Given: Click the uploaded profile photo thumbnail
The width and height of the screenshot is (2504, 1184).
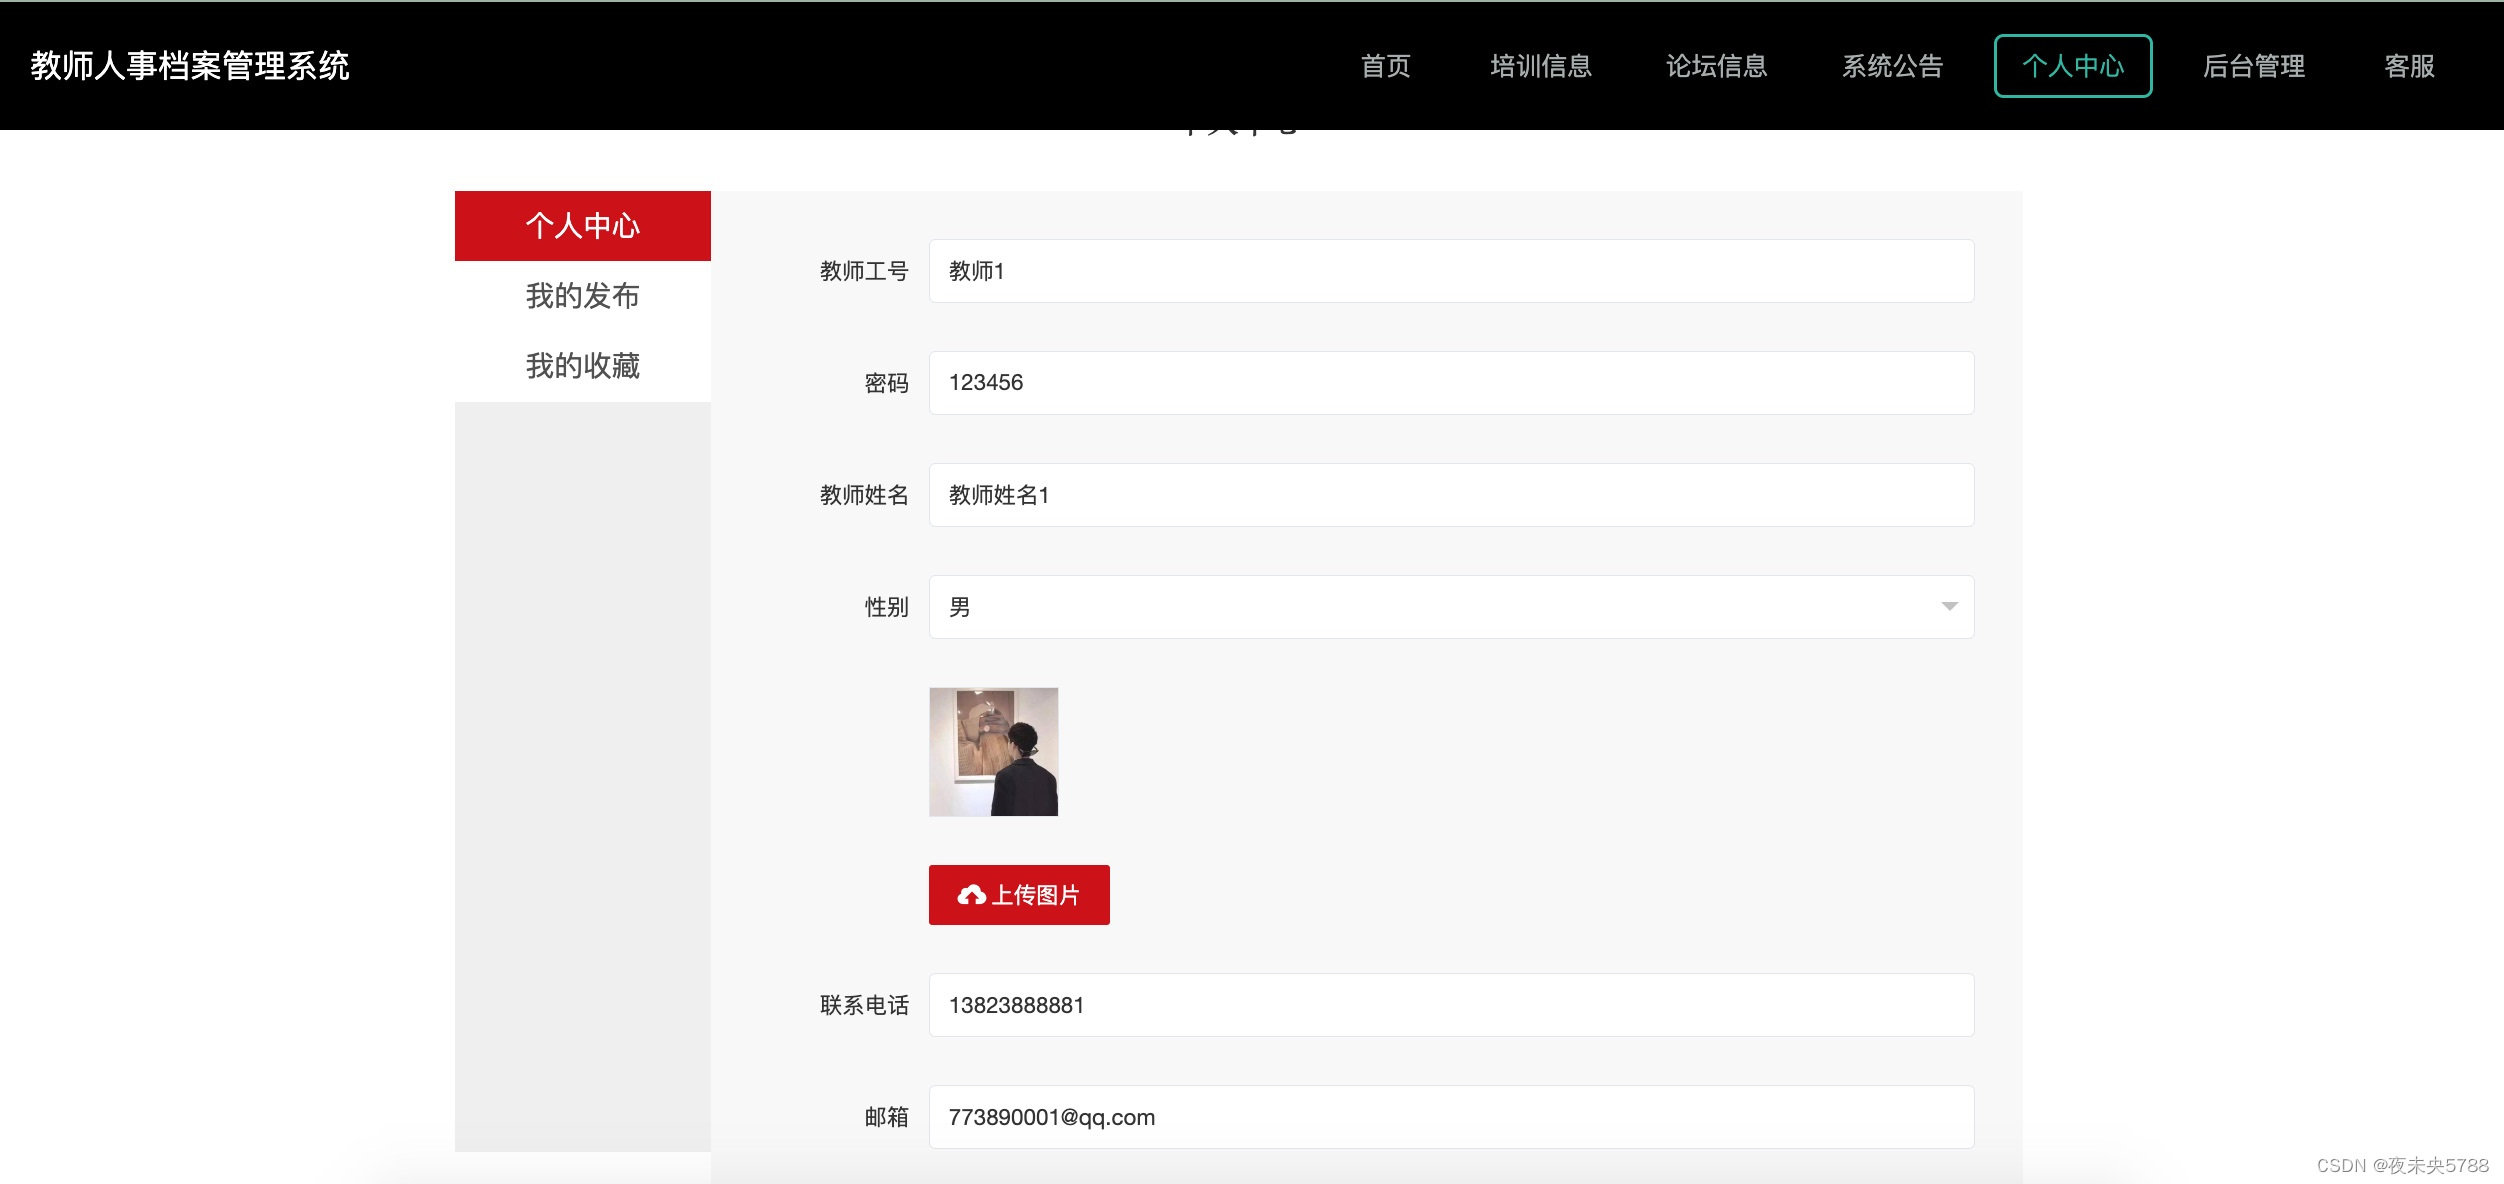Looking at the screenshot, I should pos(993,752).
